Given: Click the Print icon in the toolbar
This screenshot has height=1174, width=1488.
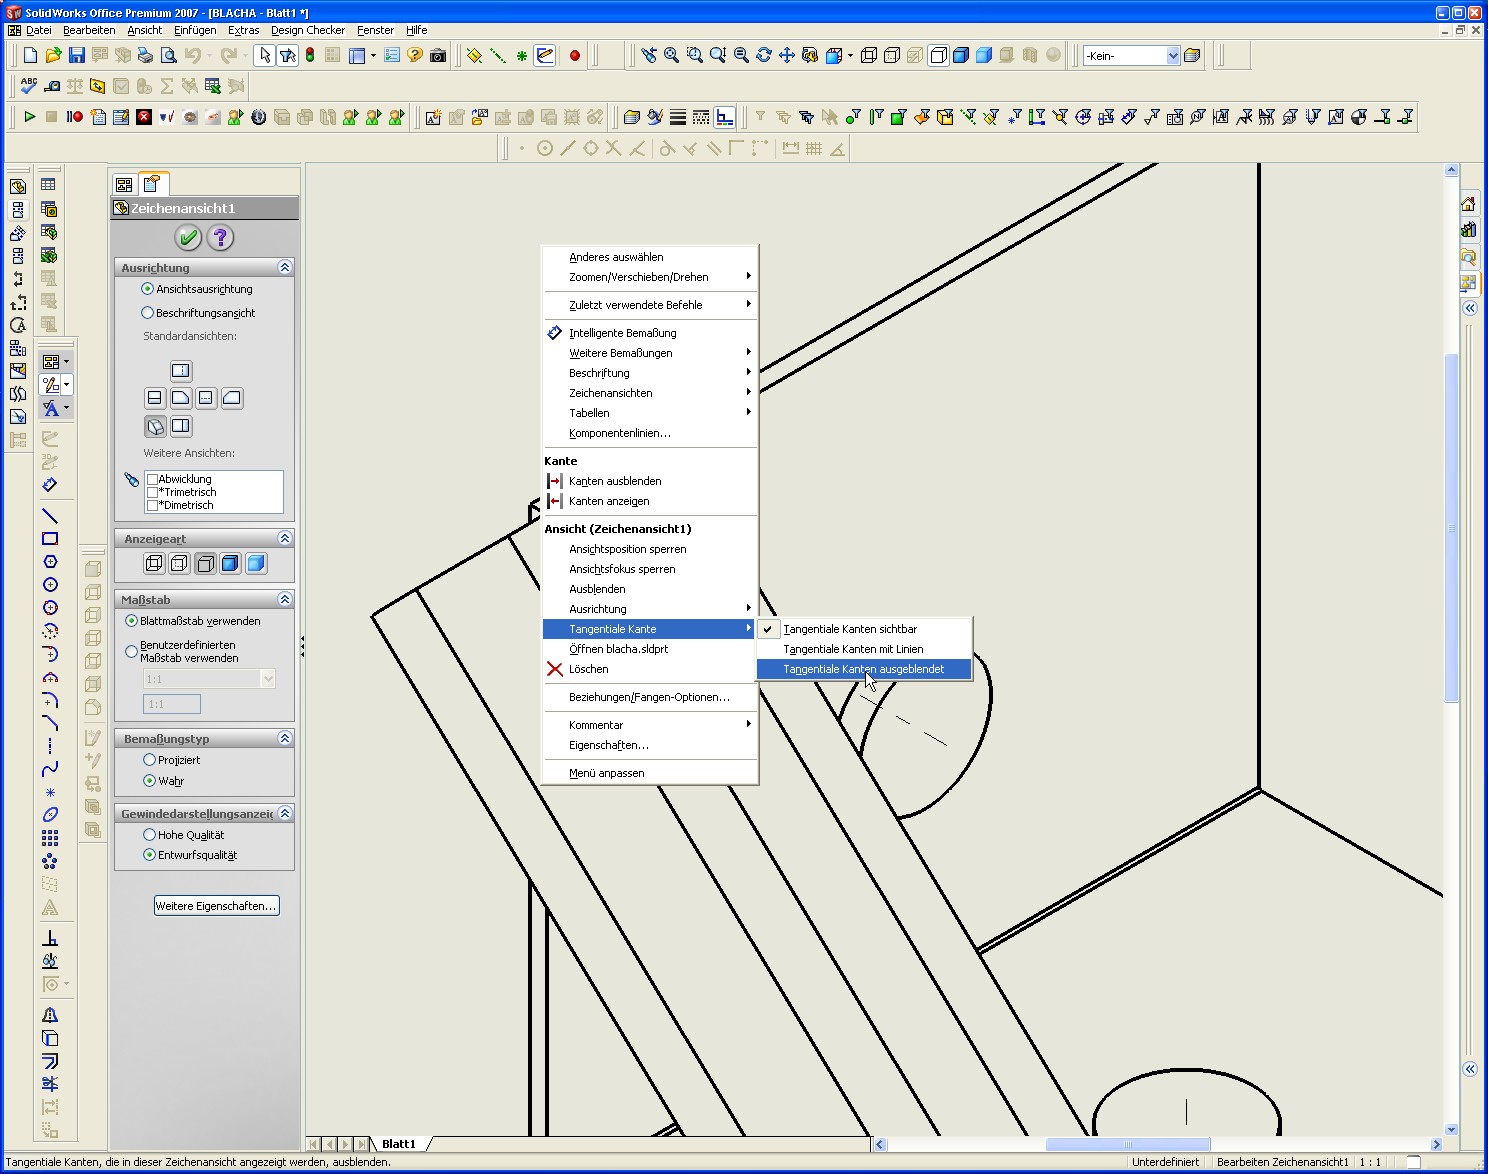Looking at the screenshot, I should click(146, 56).
